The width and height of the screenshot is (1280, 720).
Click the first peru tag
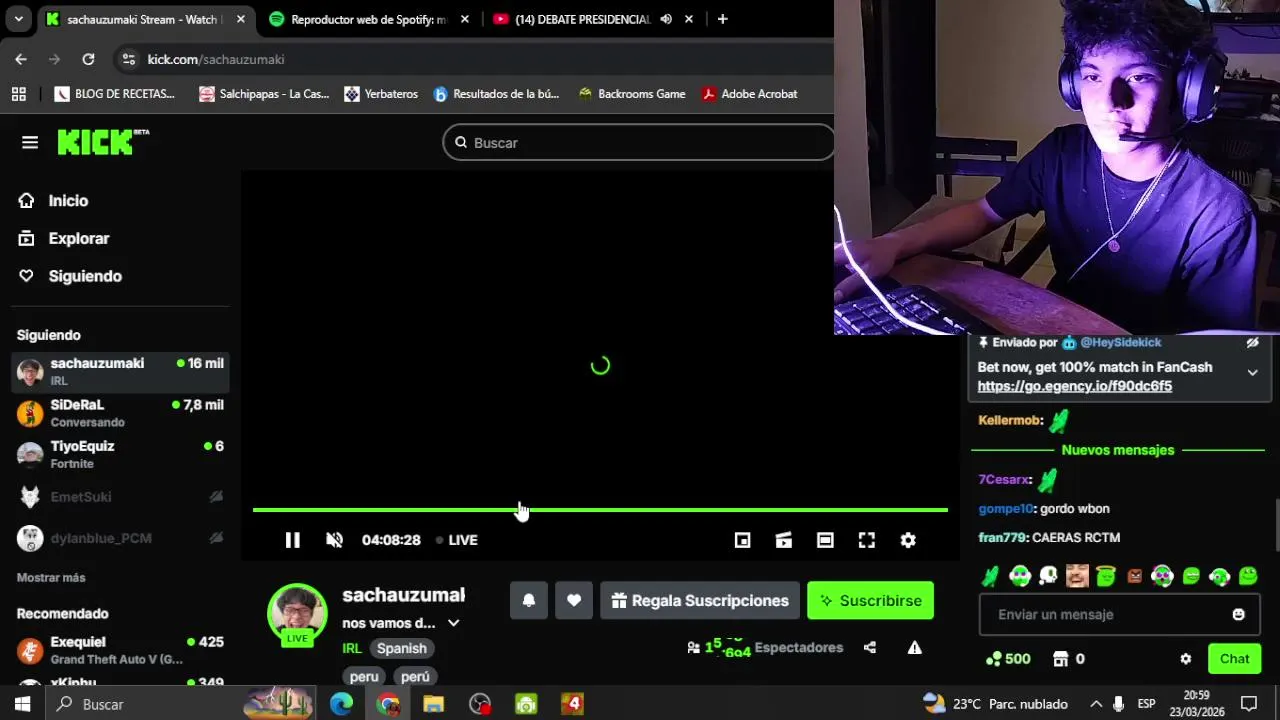[x=364, y=677]
